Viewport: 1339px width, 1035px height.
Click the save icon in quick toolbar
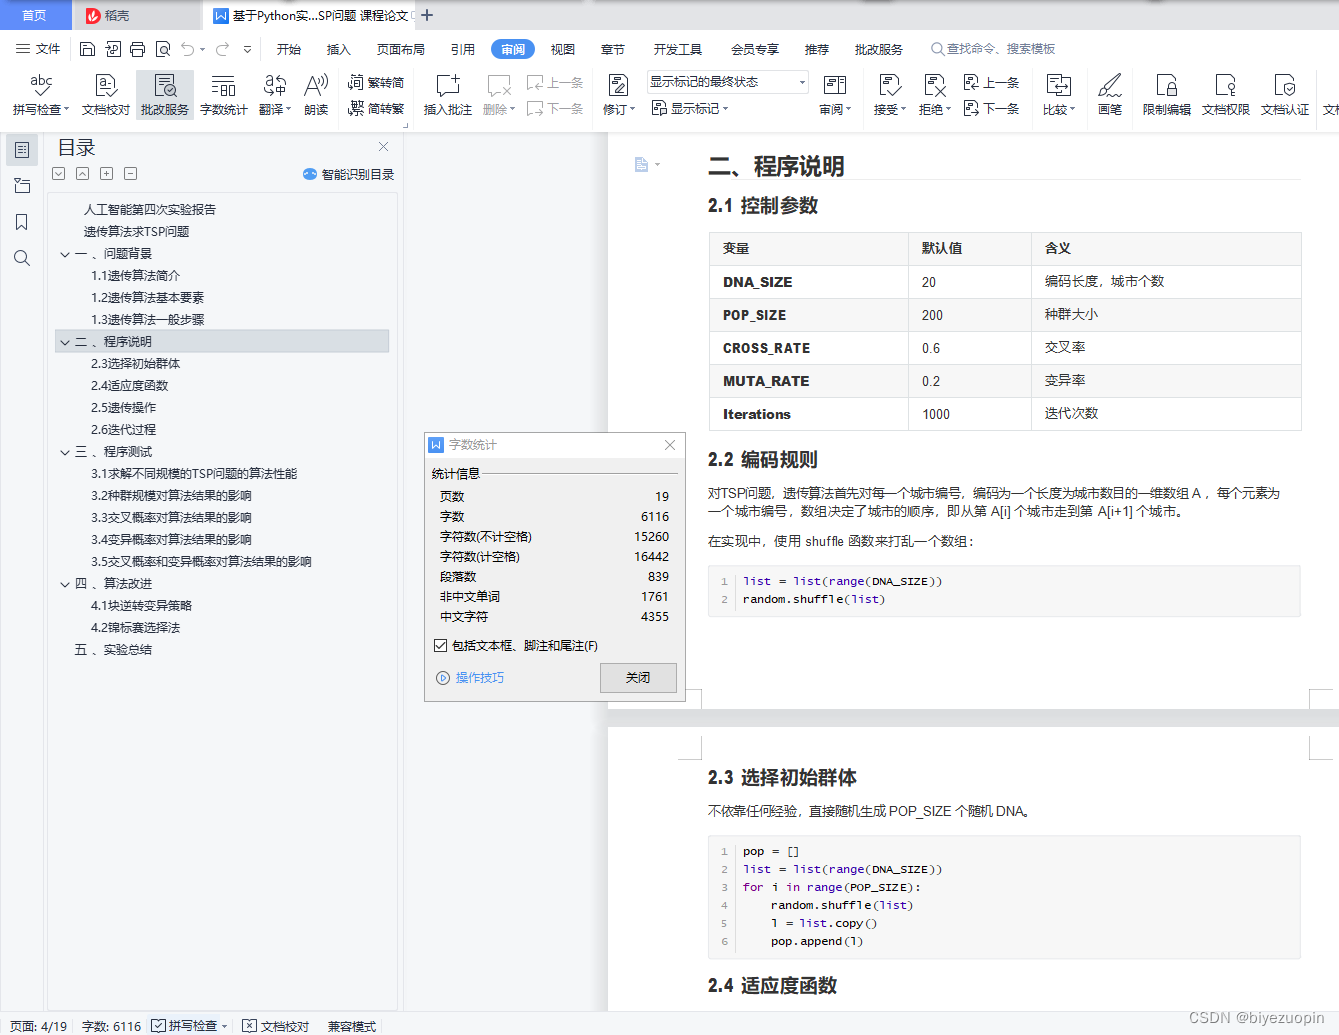click(87, 49)
